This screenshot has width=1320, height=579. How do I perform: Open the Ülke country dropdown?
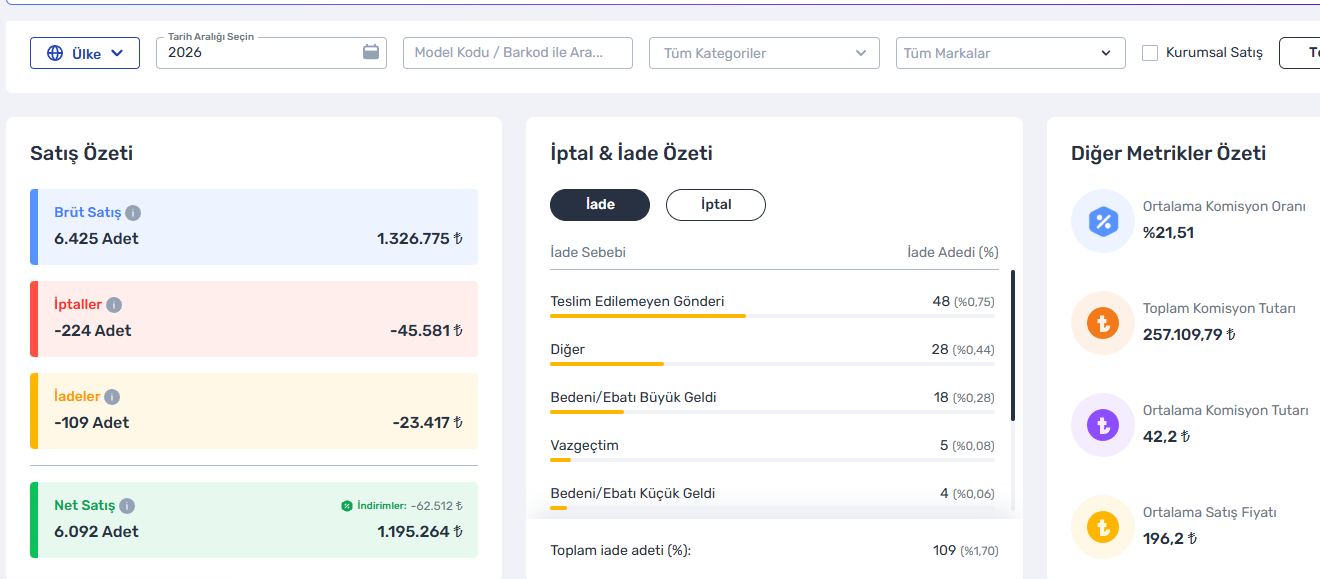[85, 53]
